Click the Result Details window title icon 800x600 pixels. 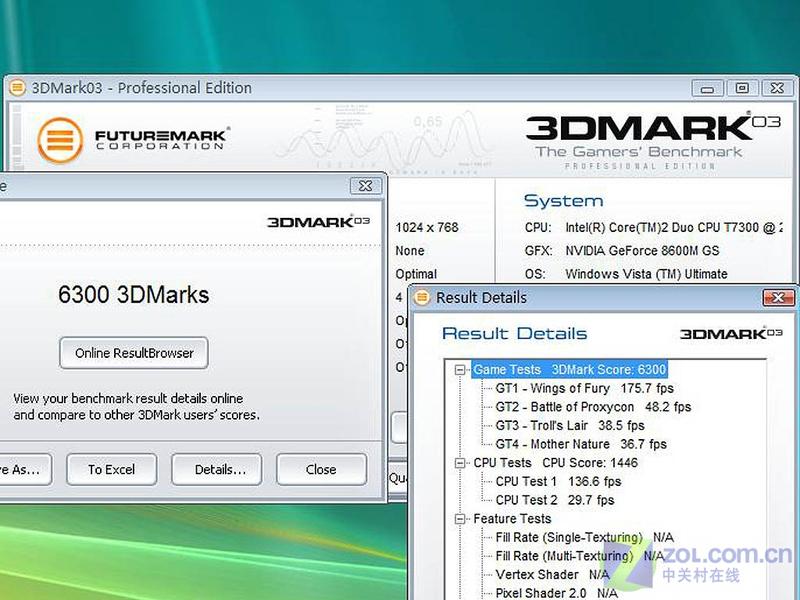422,297
